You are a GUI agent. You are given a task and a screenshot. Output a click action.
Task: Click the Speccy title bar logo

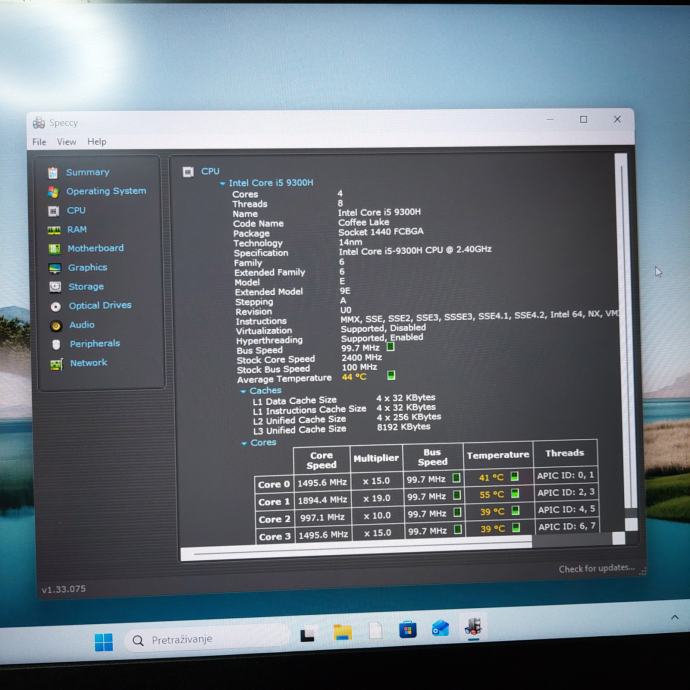(39, 123)
